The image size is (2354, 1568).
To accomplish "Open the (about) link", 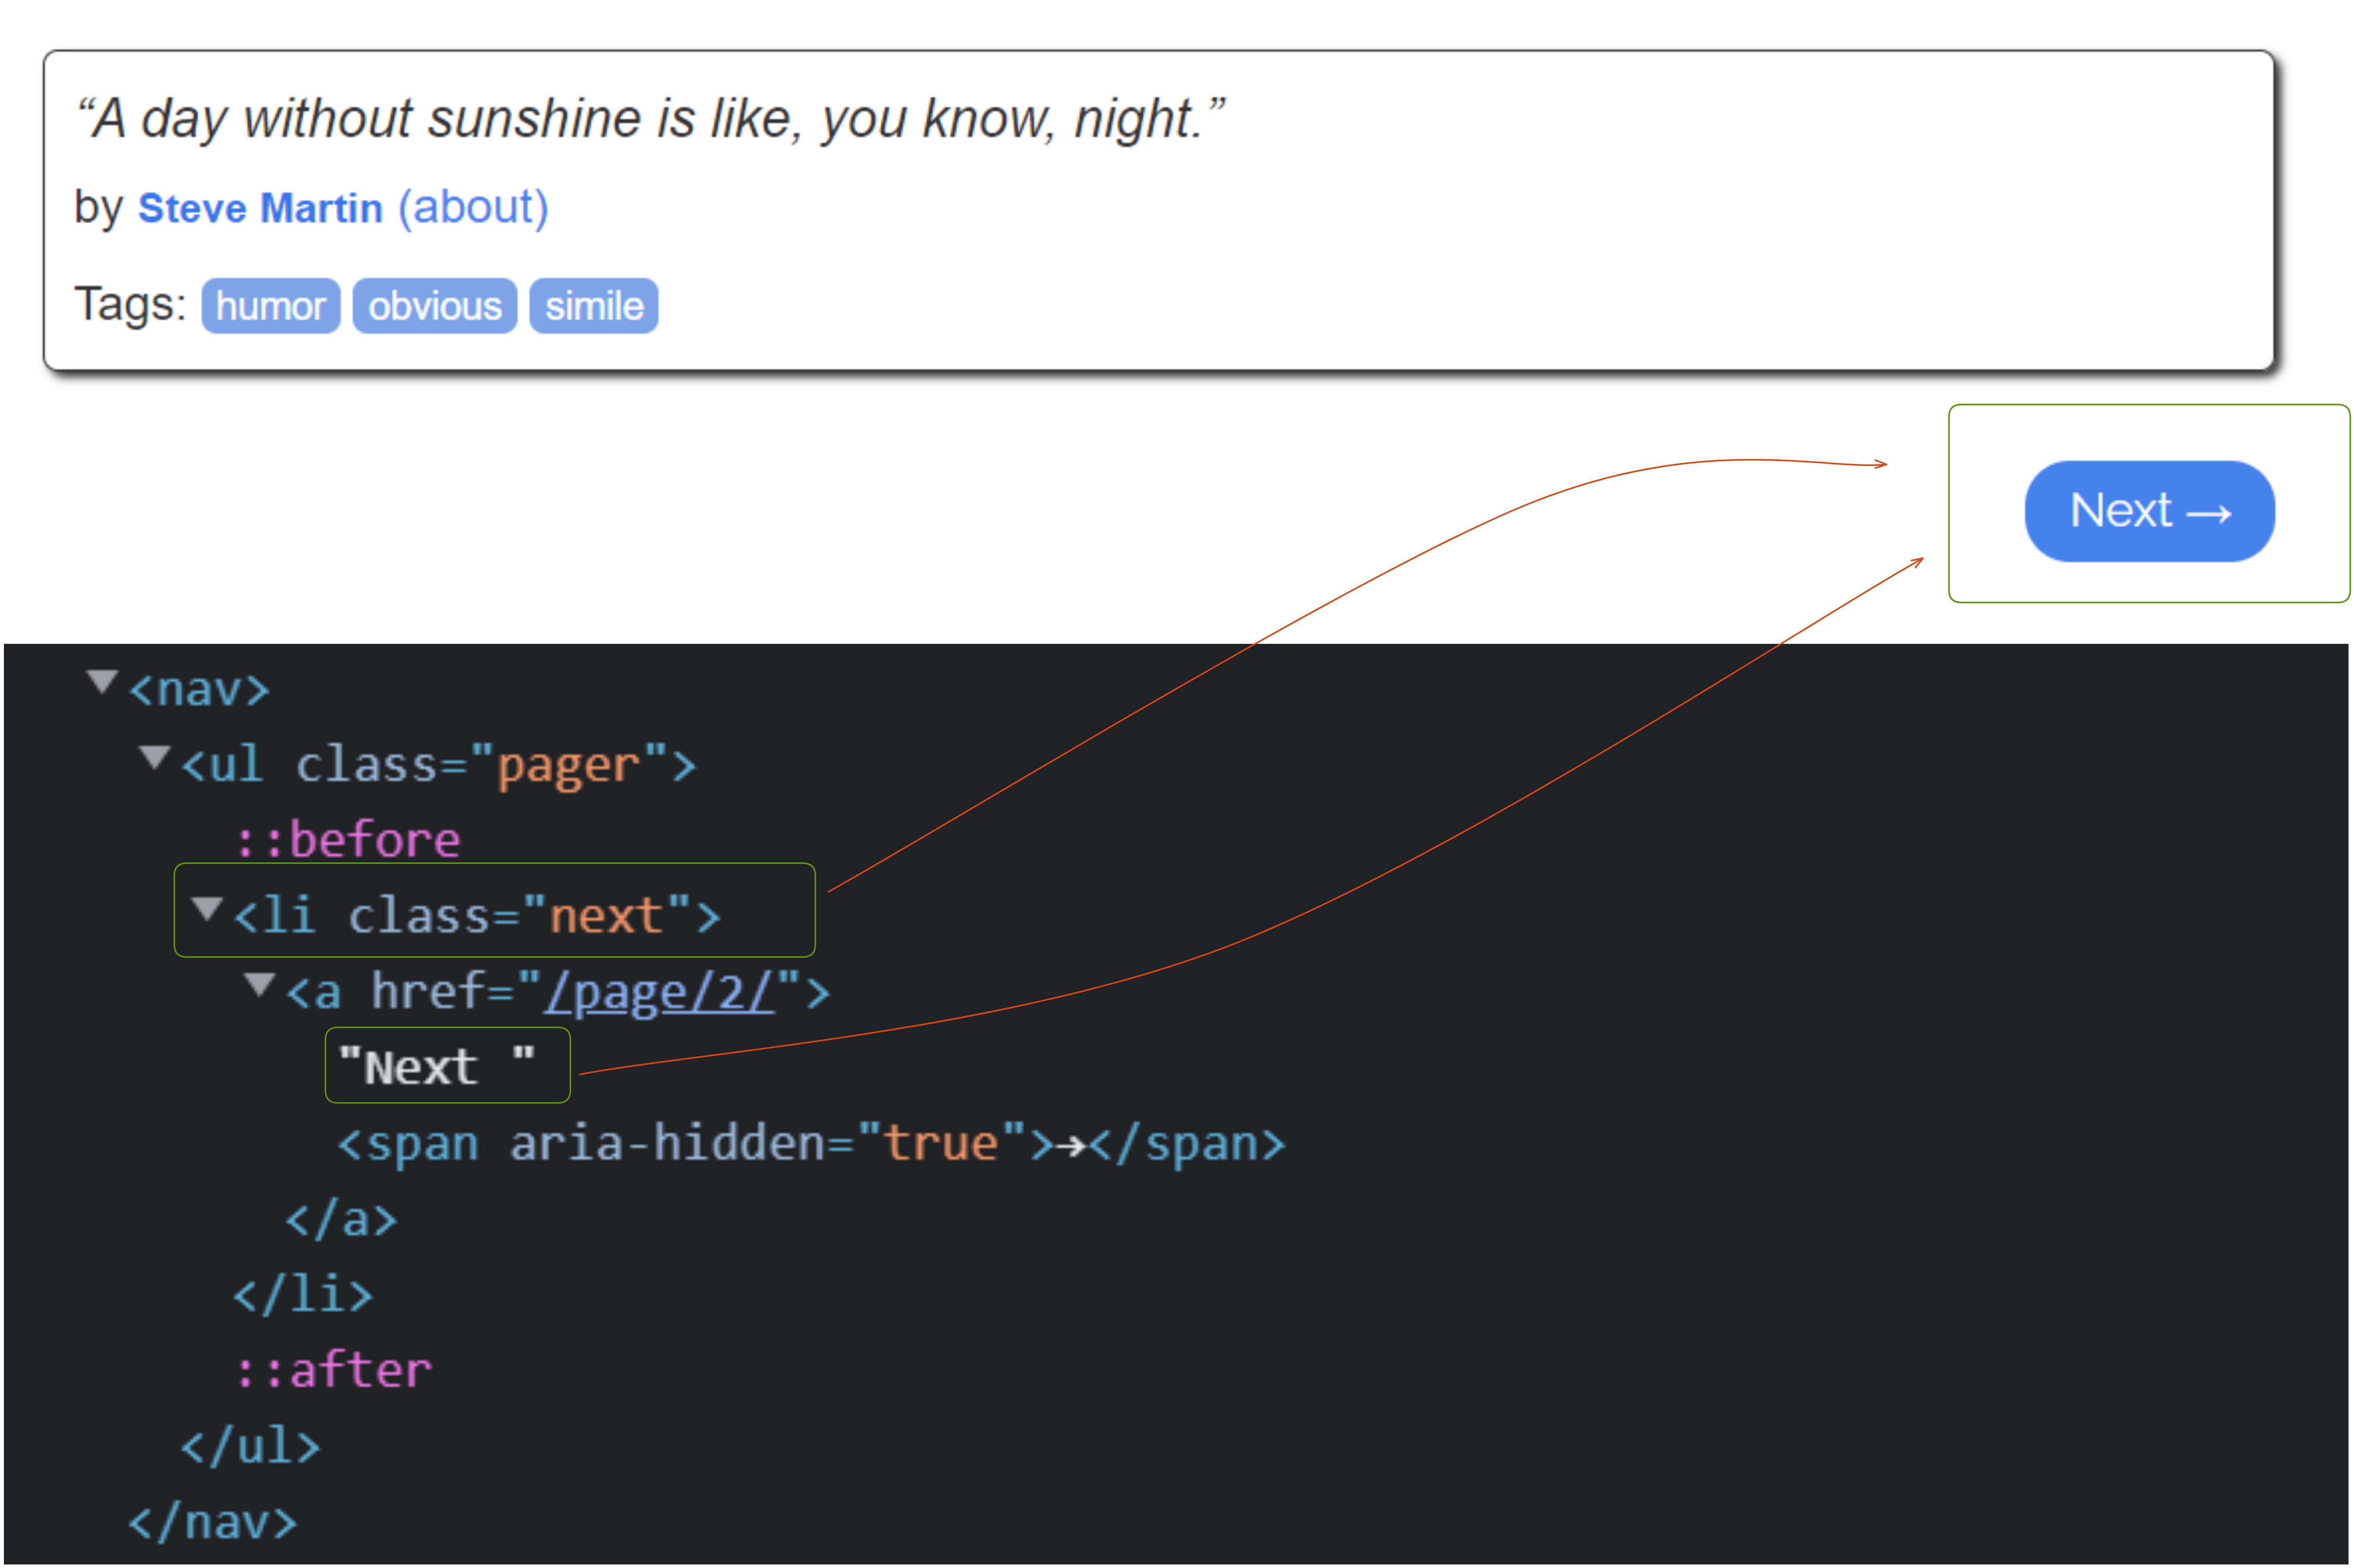I will [x=473, y=208].
